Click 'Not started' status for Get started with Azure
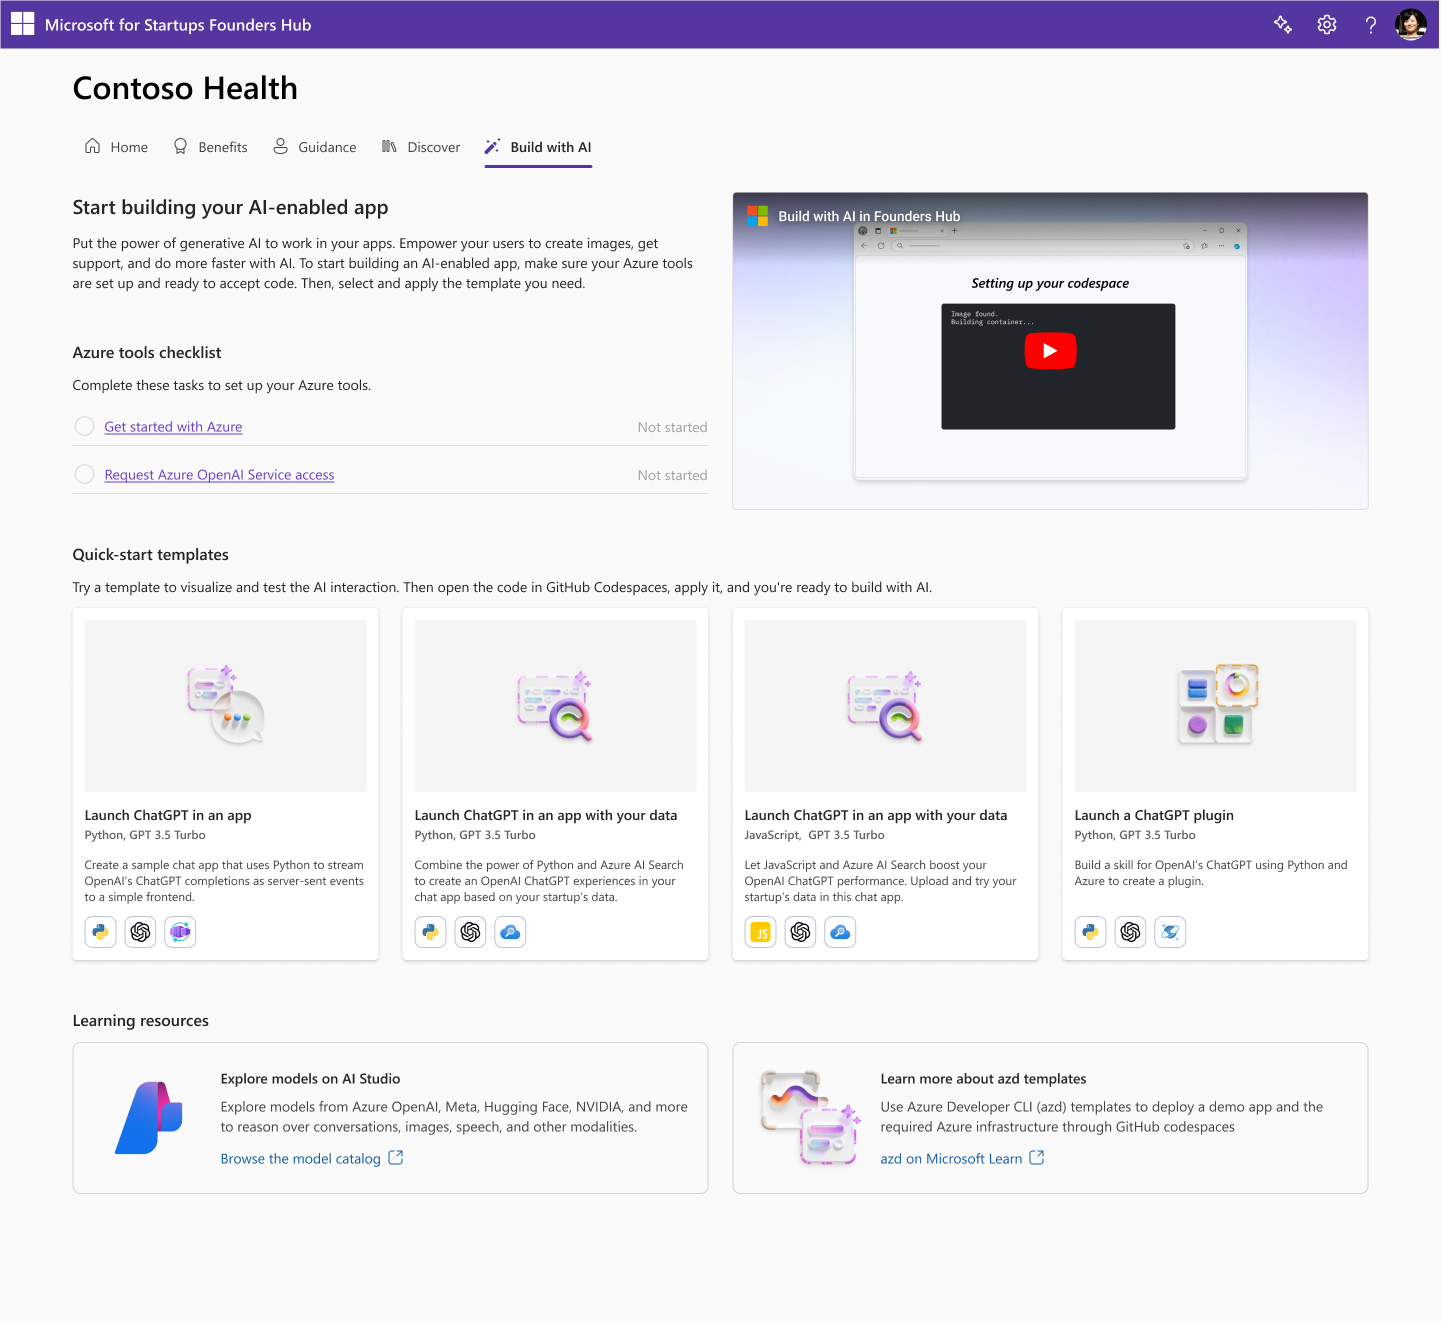 672,427
